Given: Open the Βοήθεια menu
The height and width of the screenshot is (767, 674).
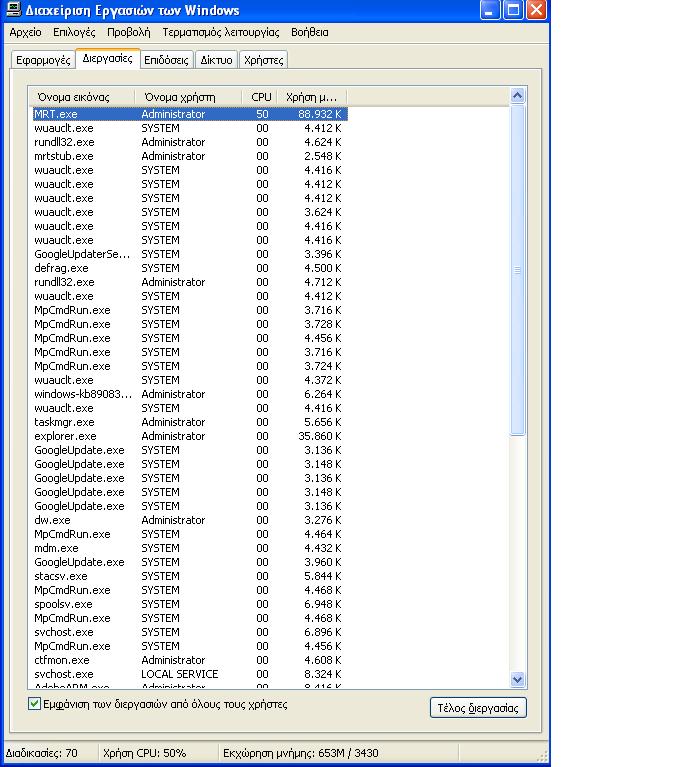Looking at the screenshot, I should (x=310, y=32).
